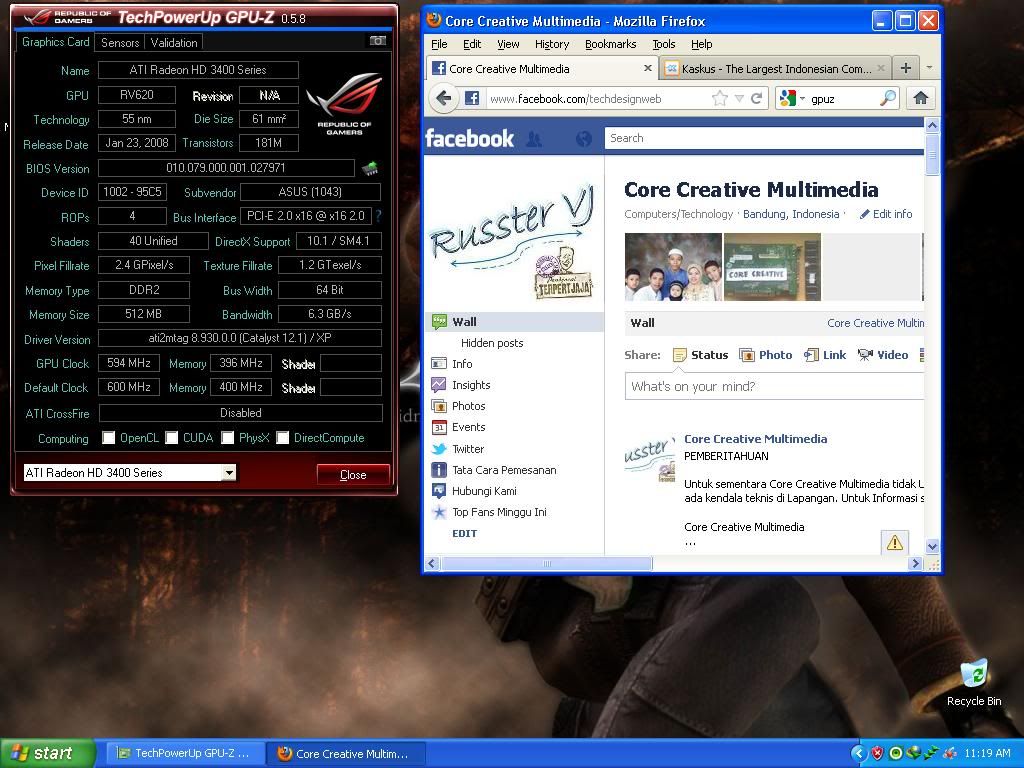The height and width of the screenshot is (768, 1024).
Task: Click the tray expand arrow in the taskbar
Action: [858, 753]
